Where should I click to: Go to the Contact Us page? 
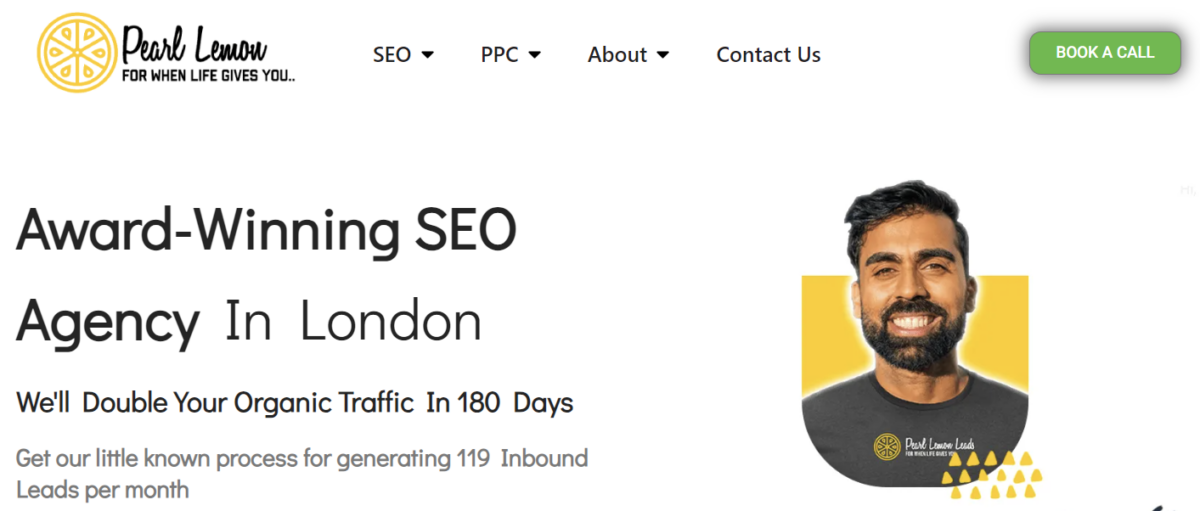point(768,55)
